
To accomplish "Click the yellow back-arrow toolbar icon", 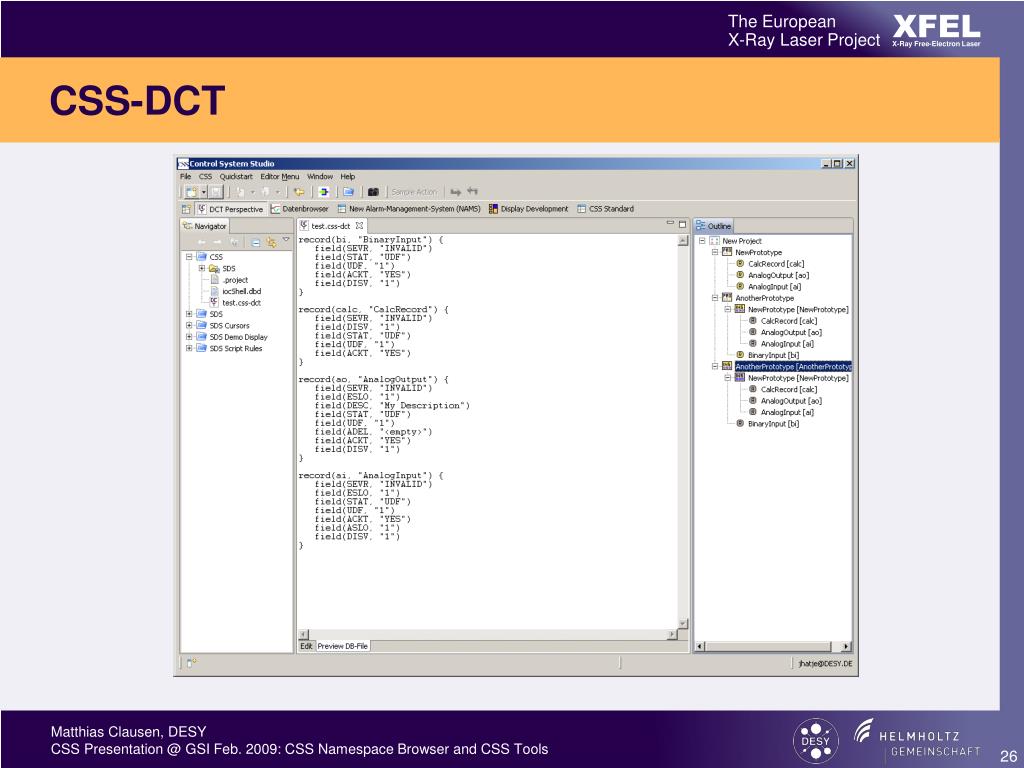I will [x=298, y=192].
